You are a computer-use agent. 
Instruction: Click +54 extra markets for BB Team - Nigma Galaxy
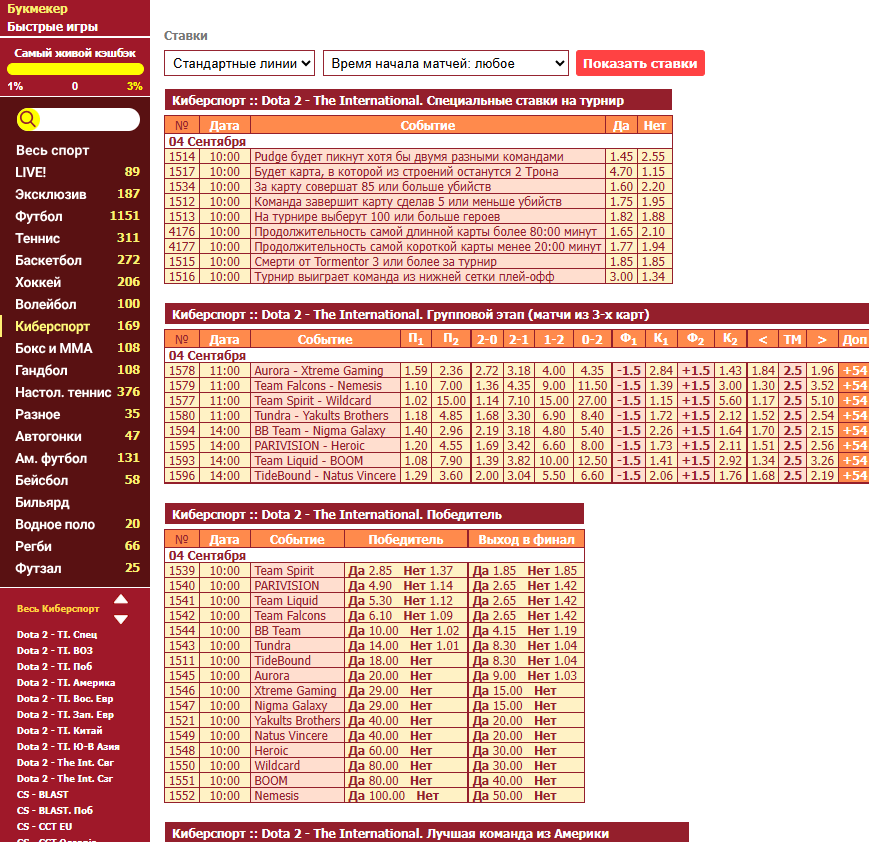pos(854,431)
